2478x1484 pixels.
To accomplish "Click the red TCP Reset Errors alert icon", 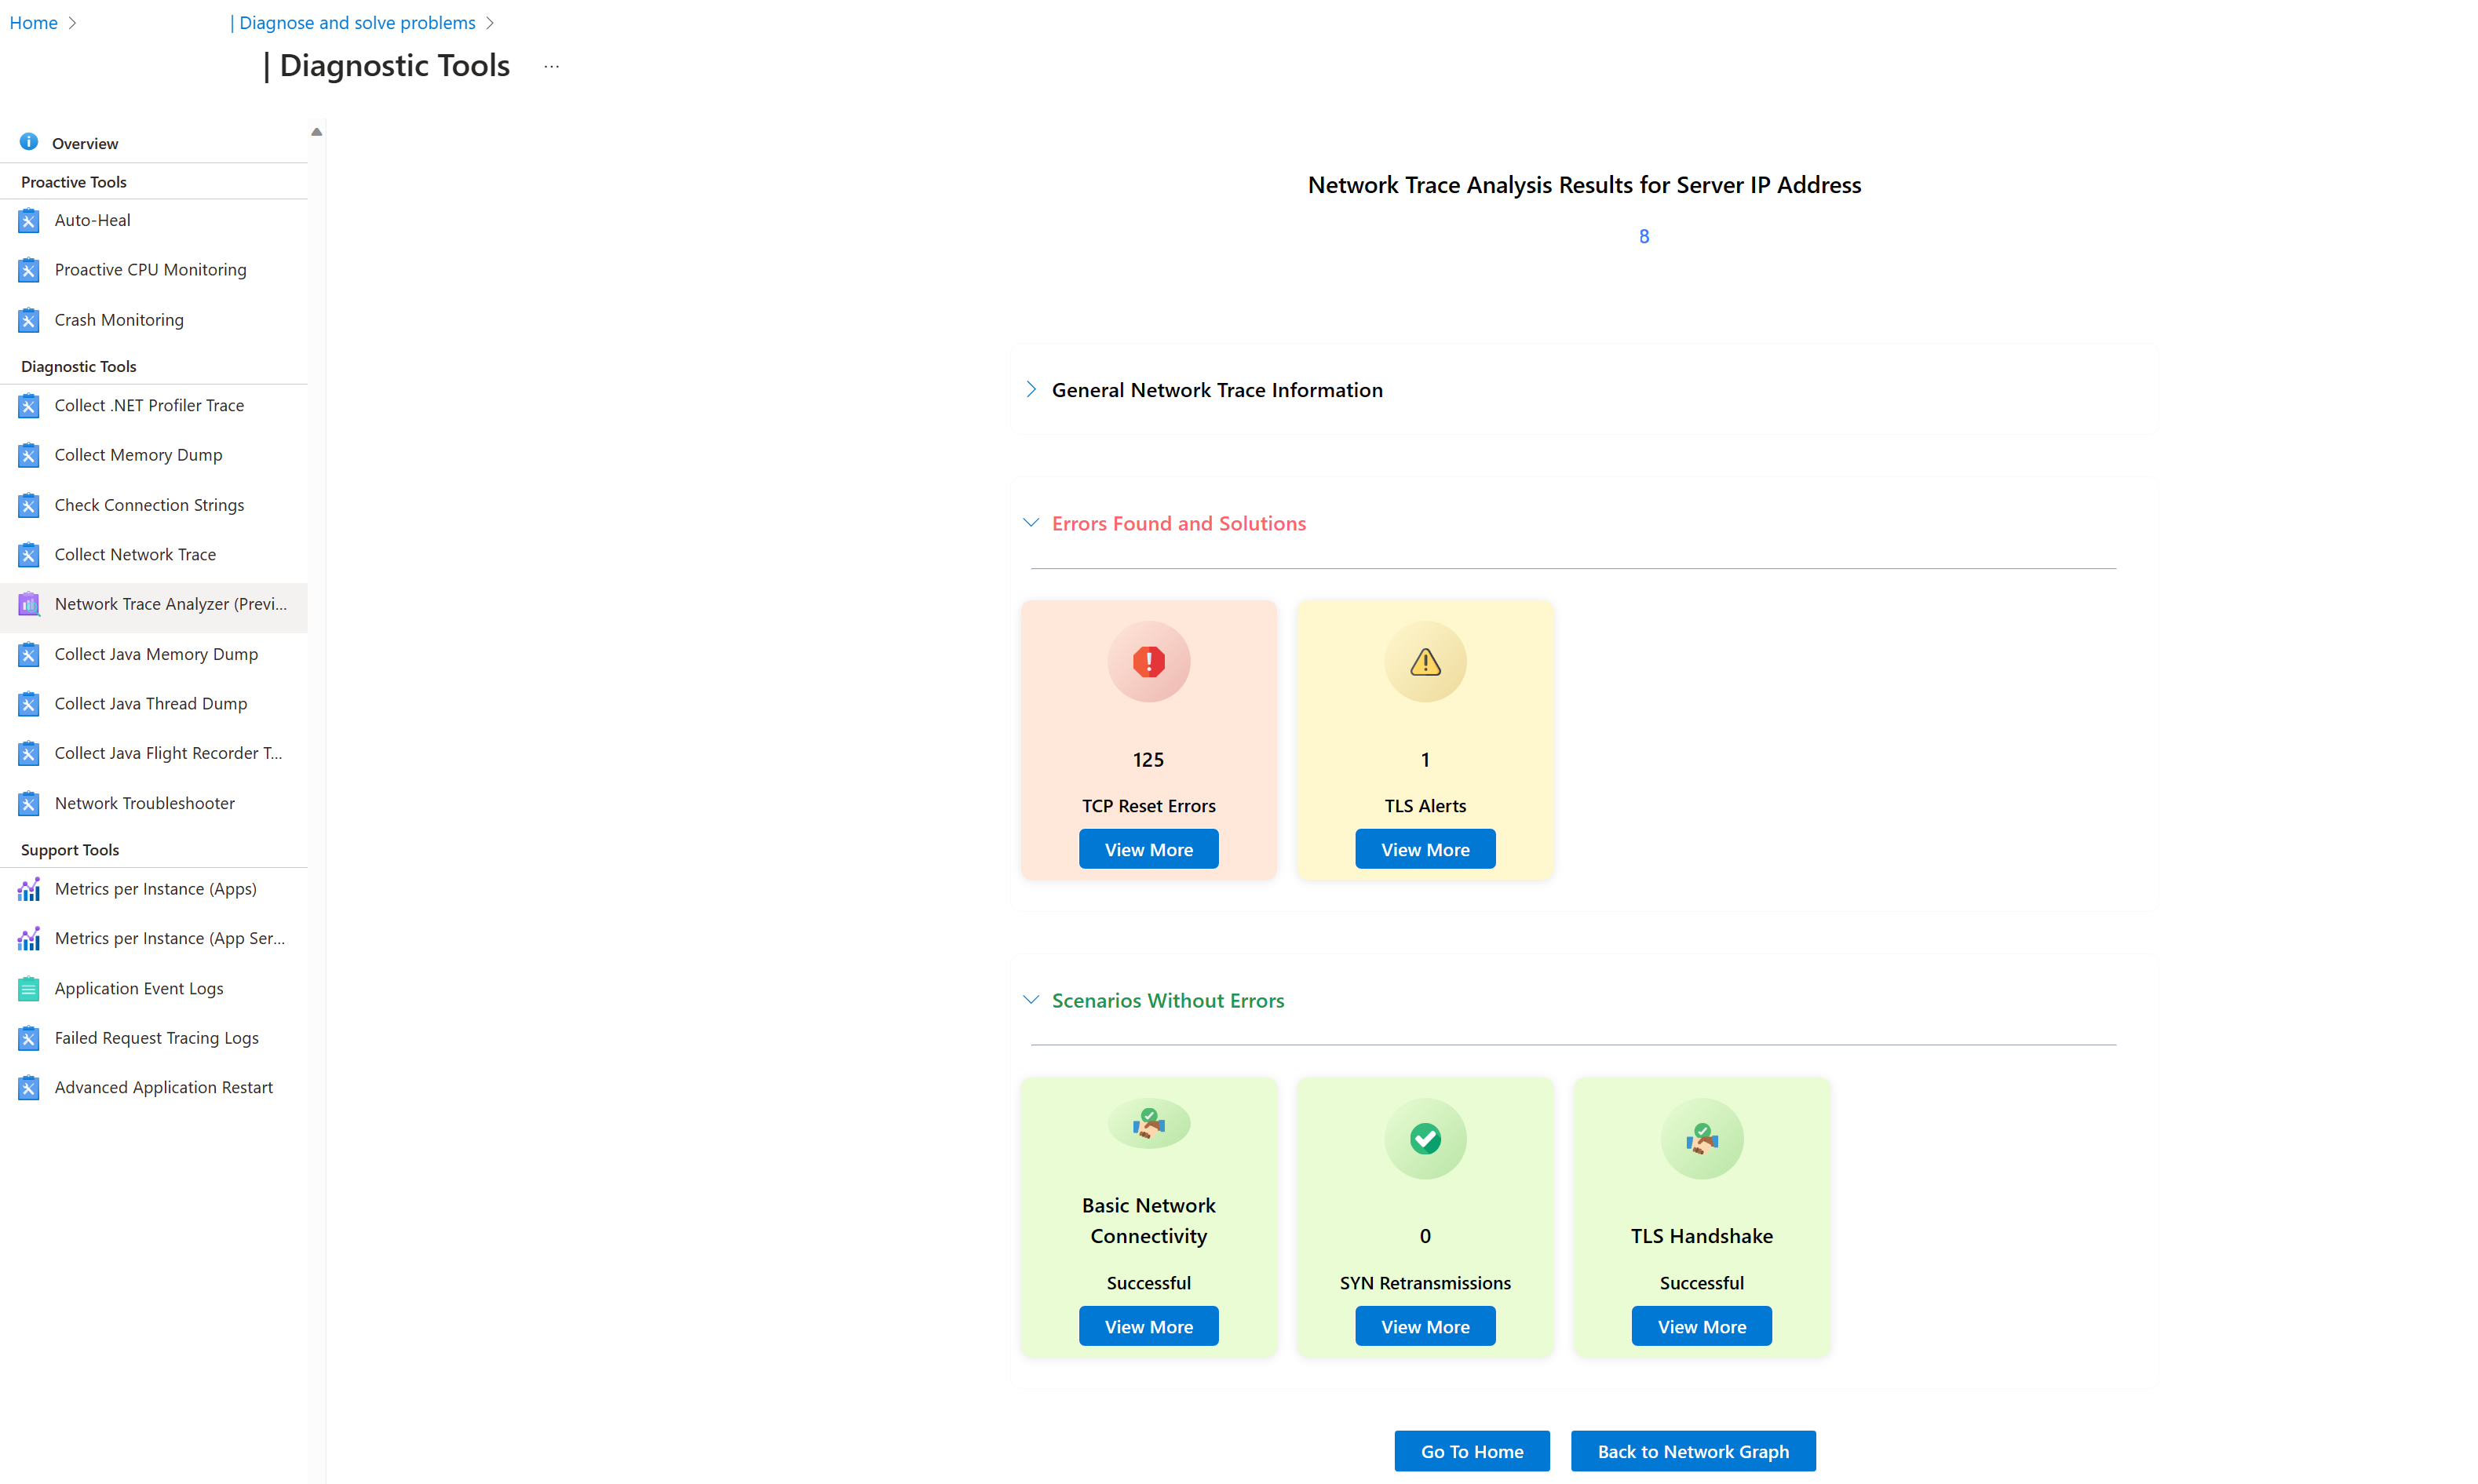I will point(1148,661).
